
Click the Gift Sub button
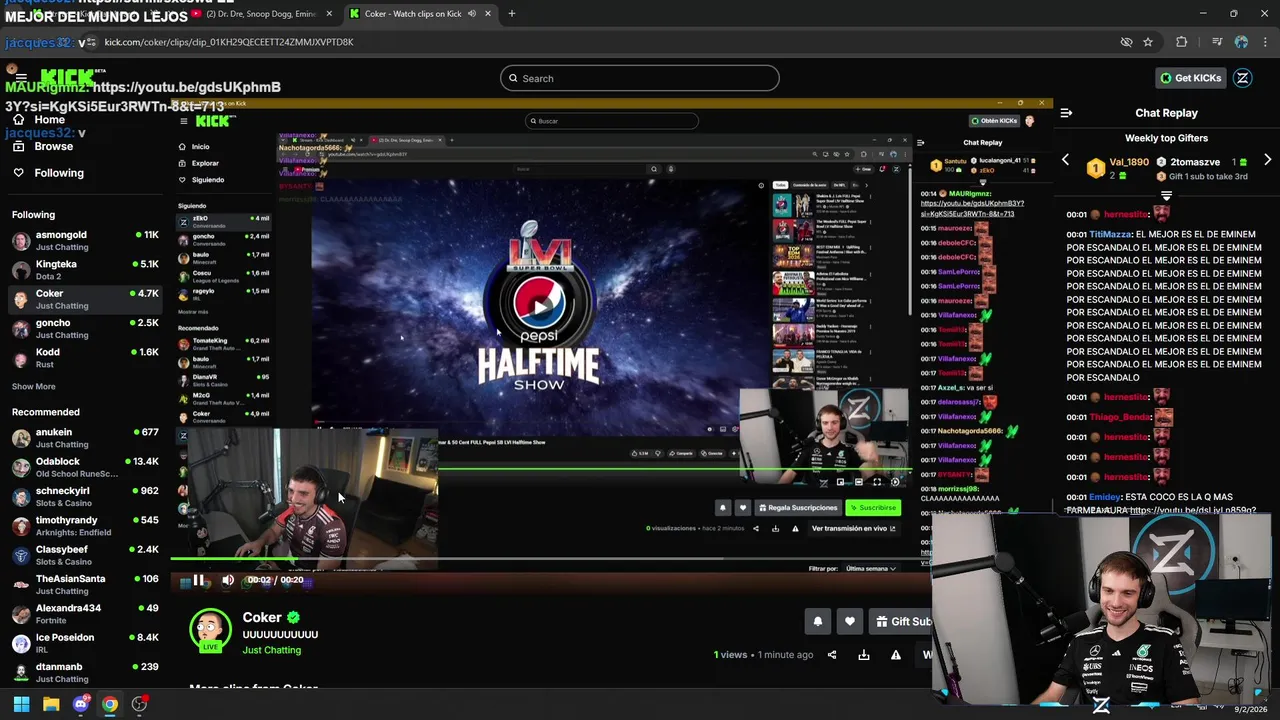point(901,622)
